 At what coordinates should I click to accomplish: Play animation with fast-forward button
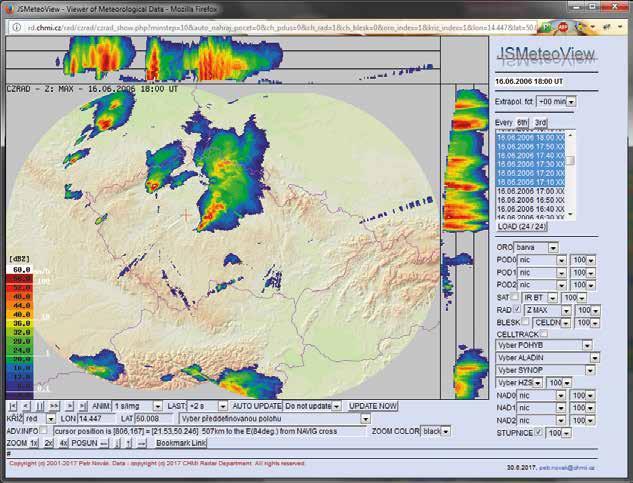54,406
